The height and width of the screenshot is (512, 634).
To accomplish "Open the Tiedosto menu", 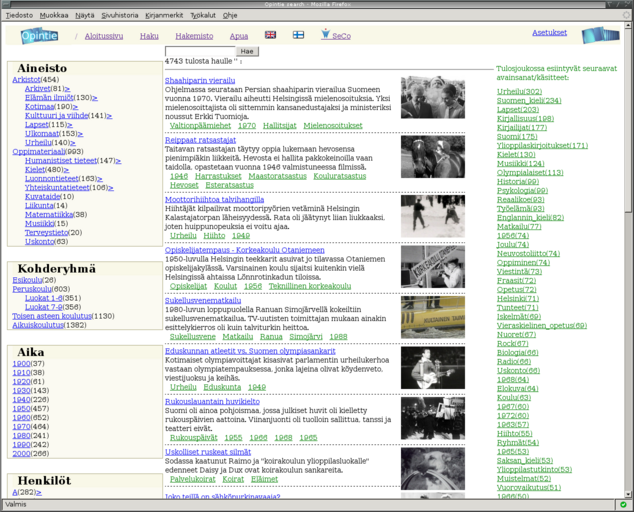I will [19, 15].
